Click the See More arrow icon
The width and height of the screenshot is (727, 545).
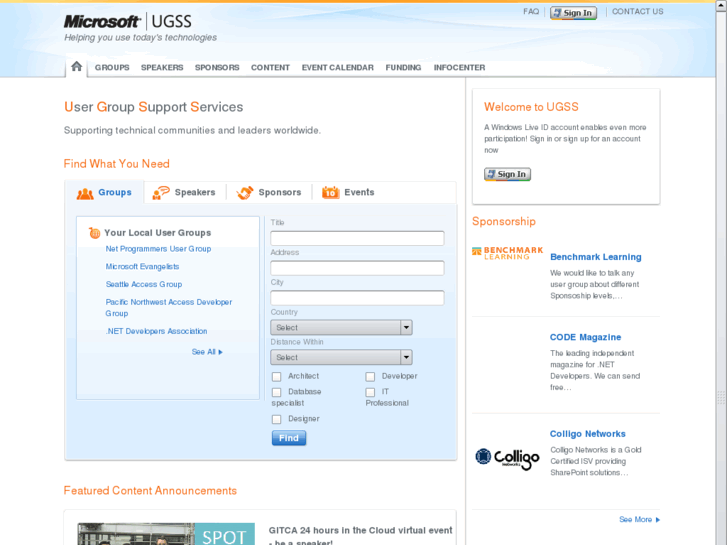pyautogui.click(x=657, y=519)
